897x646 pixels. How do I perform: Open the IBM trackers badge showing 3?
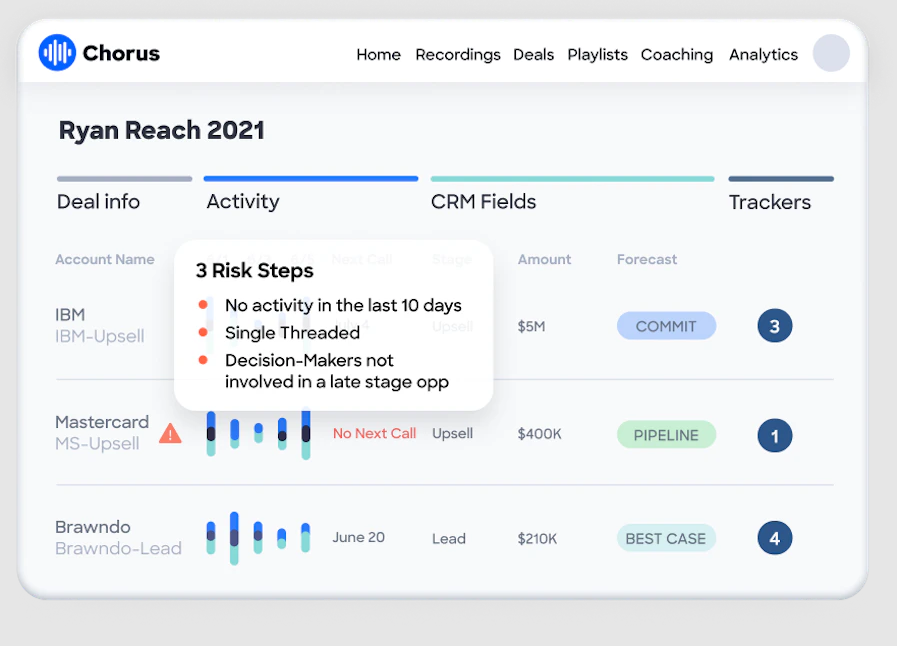(775, 326)
